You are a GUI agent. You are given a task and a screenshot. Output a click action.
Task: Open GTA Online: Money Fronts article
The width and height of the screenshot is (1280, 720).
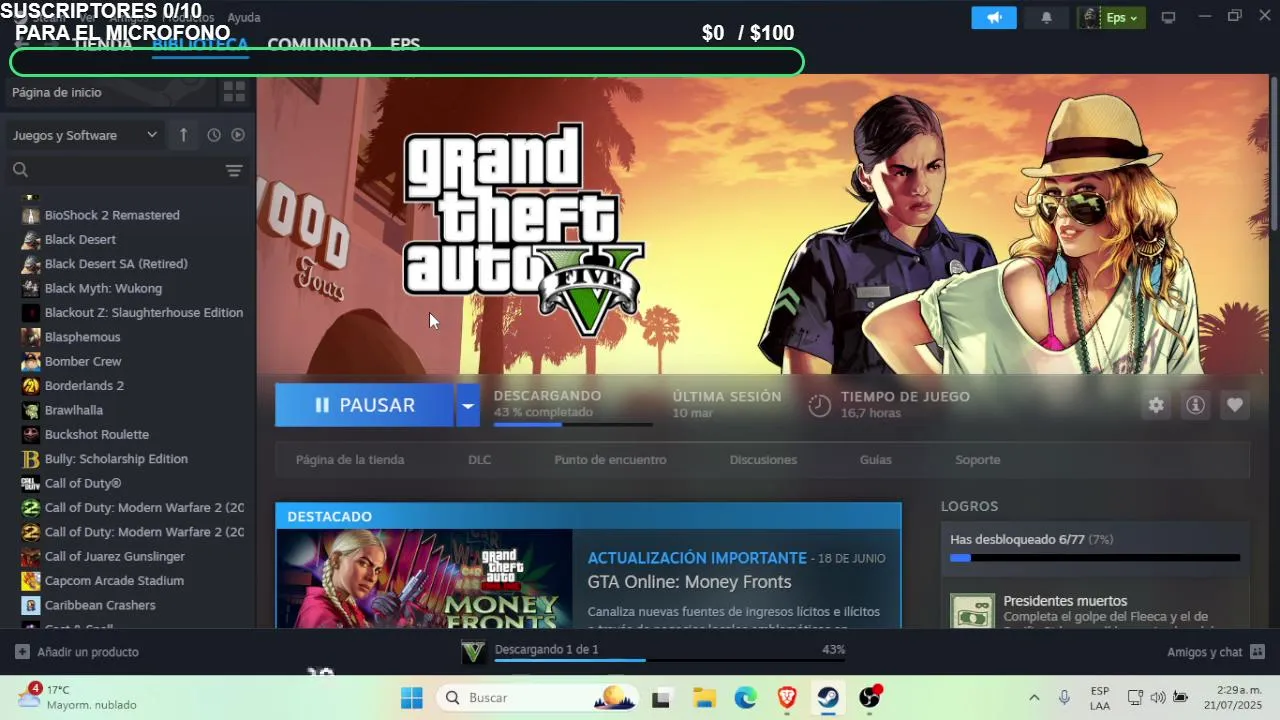(x=689, y=582)
